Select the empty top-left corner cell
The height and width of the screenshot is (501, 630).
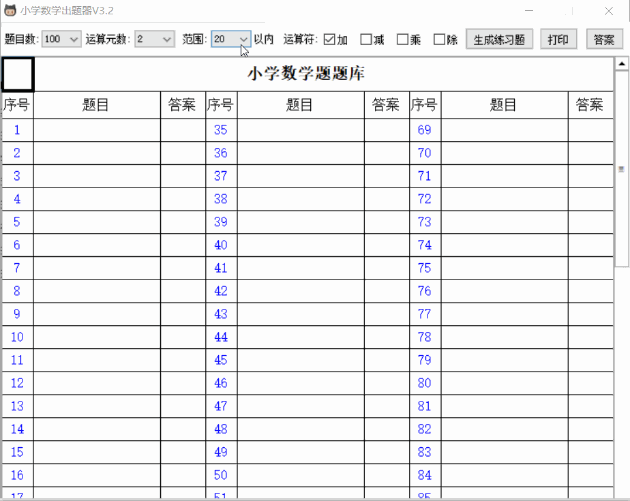click(x=18, y=74)
